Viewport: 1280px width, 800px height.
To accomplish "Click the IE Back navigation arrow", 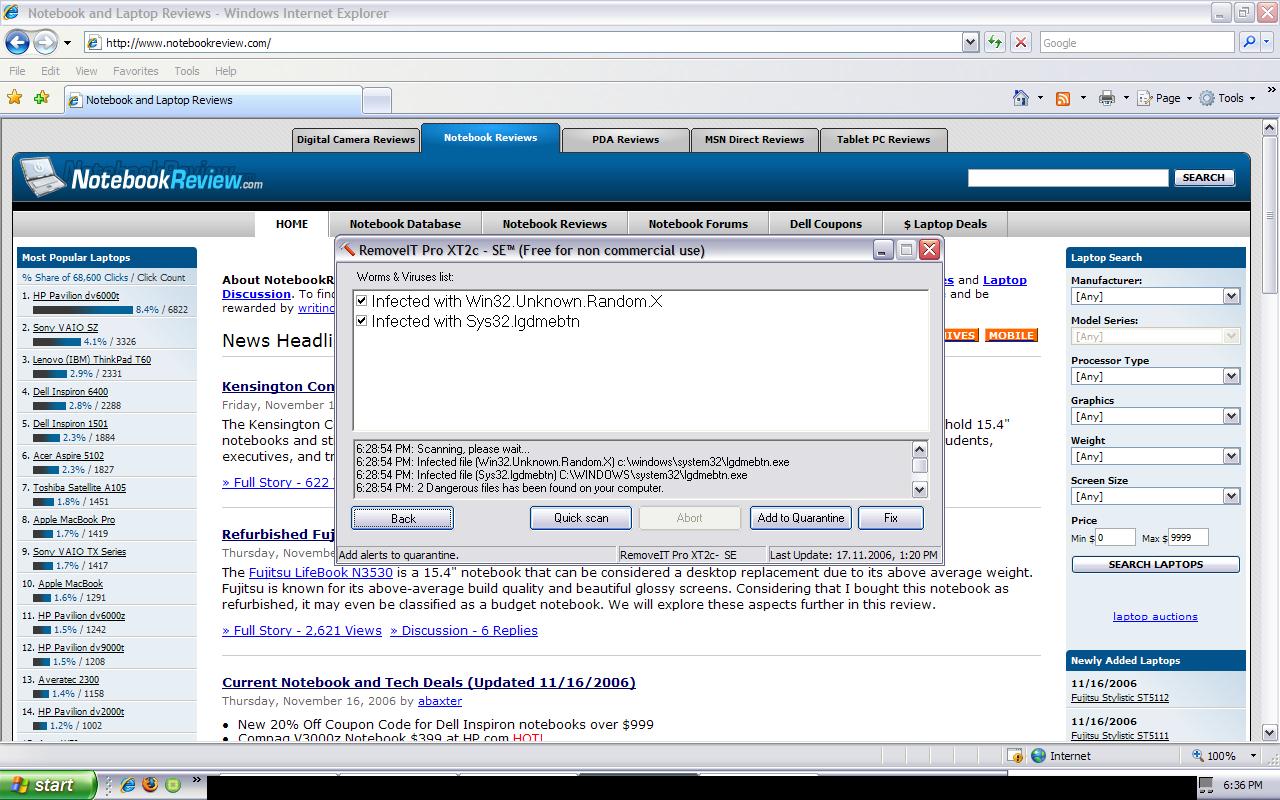I will pyautogui.click(x=17, y=42).
